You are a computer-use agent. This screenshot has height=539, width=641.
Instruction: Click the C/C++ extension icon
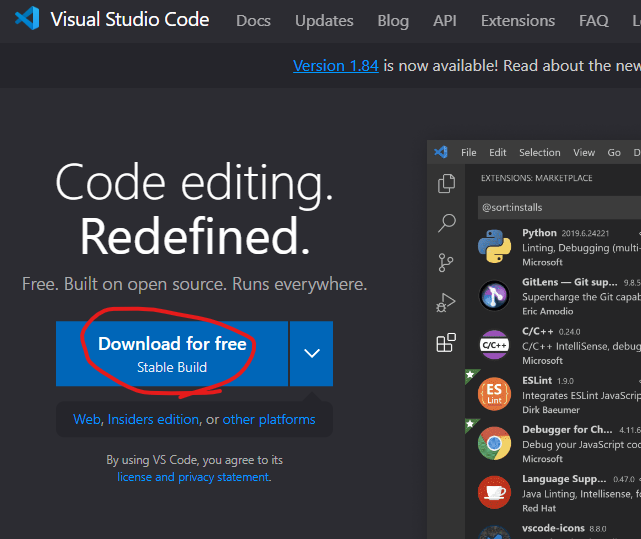click(x=494, y=345)
